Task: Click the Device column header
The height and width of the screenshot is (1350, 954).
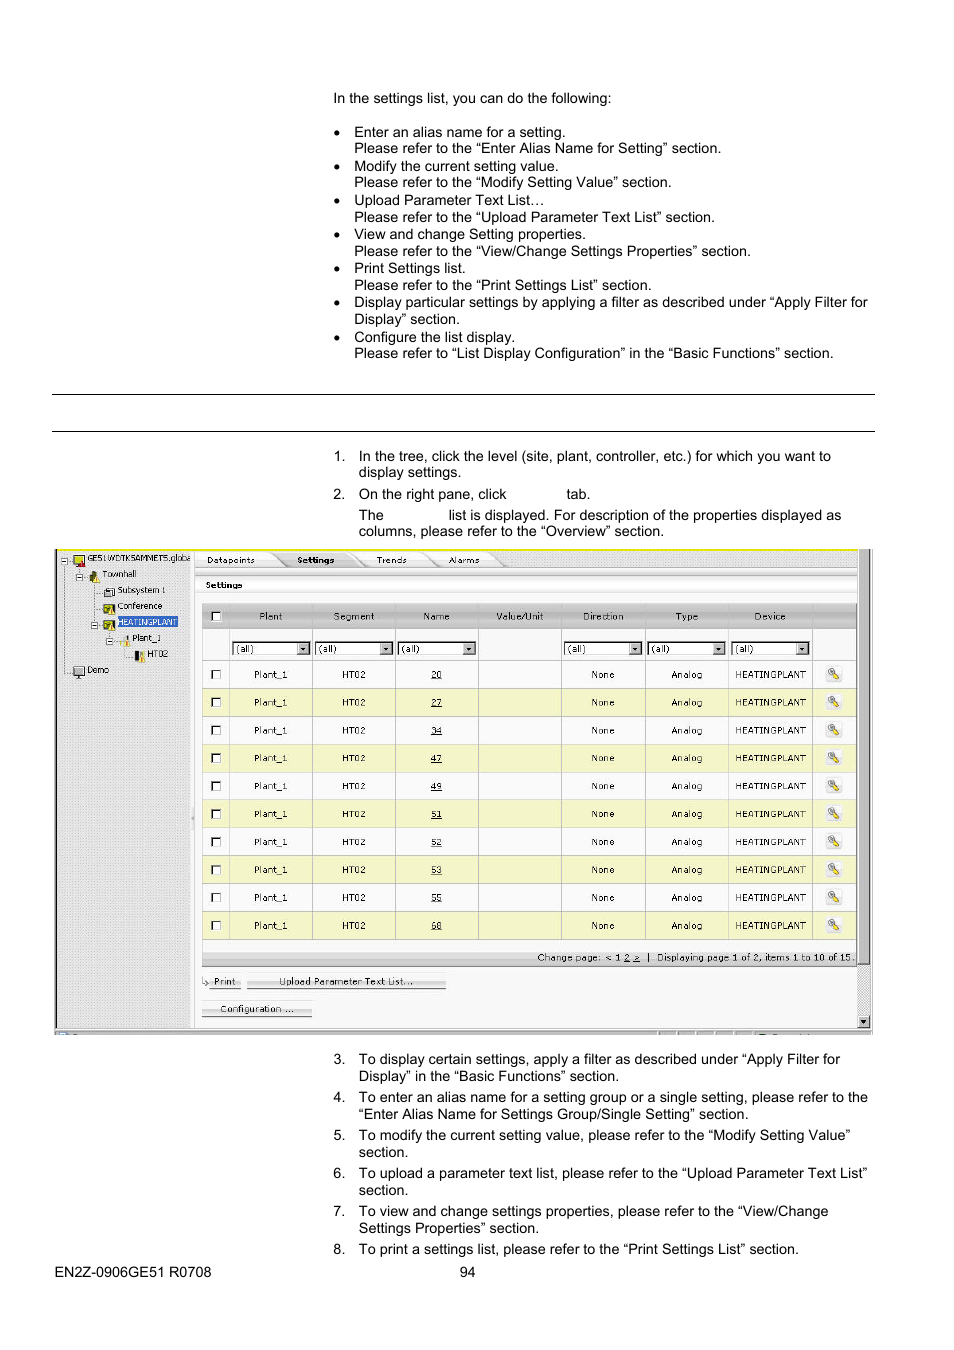Action: pyautogui.click(x=770, y=617)
